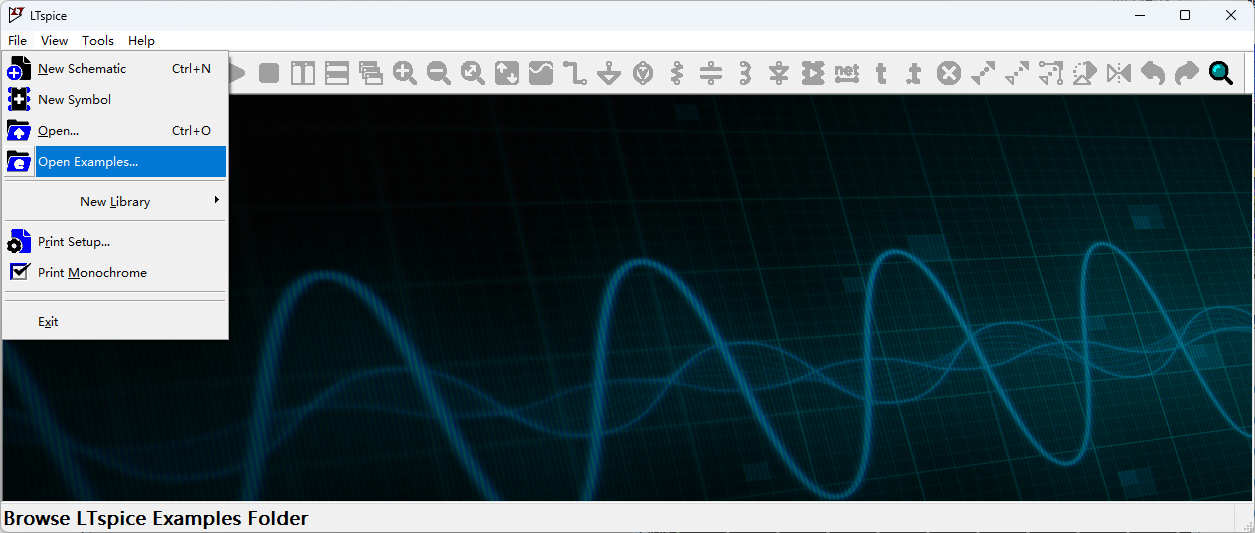
Task: Select the Inductor tool
Action: pos(745,73)
